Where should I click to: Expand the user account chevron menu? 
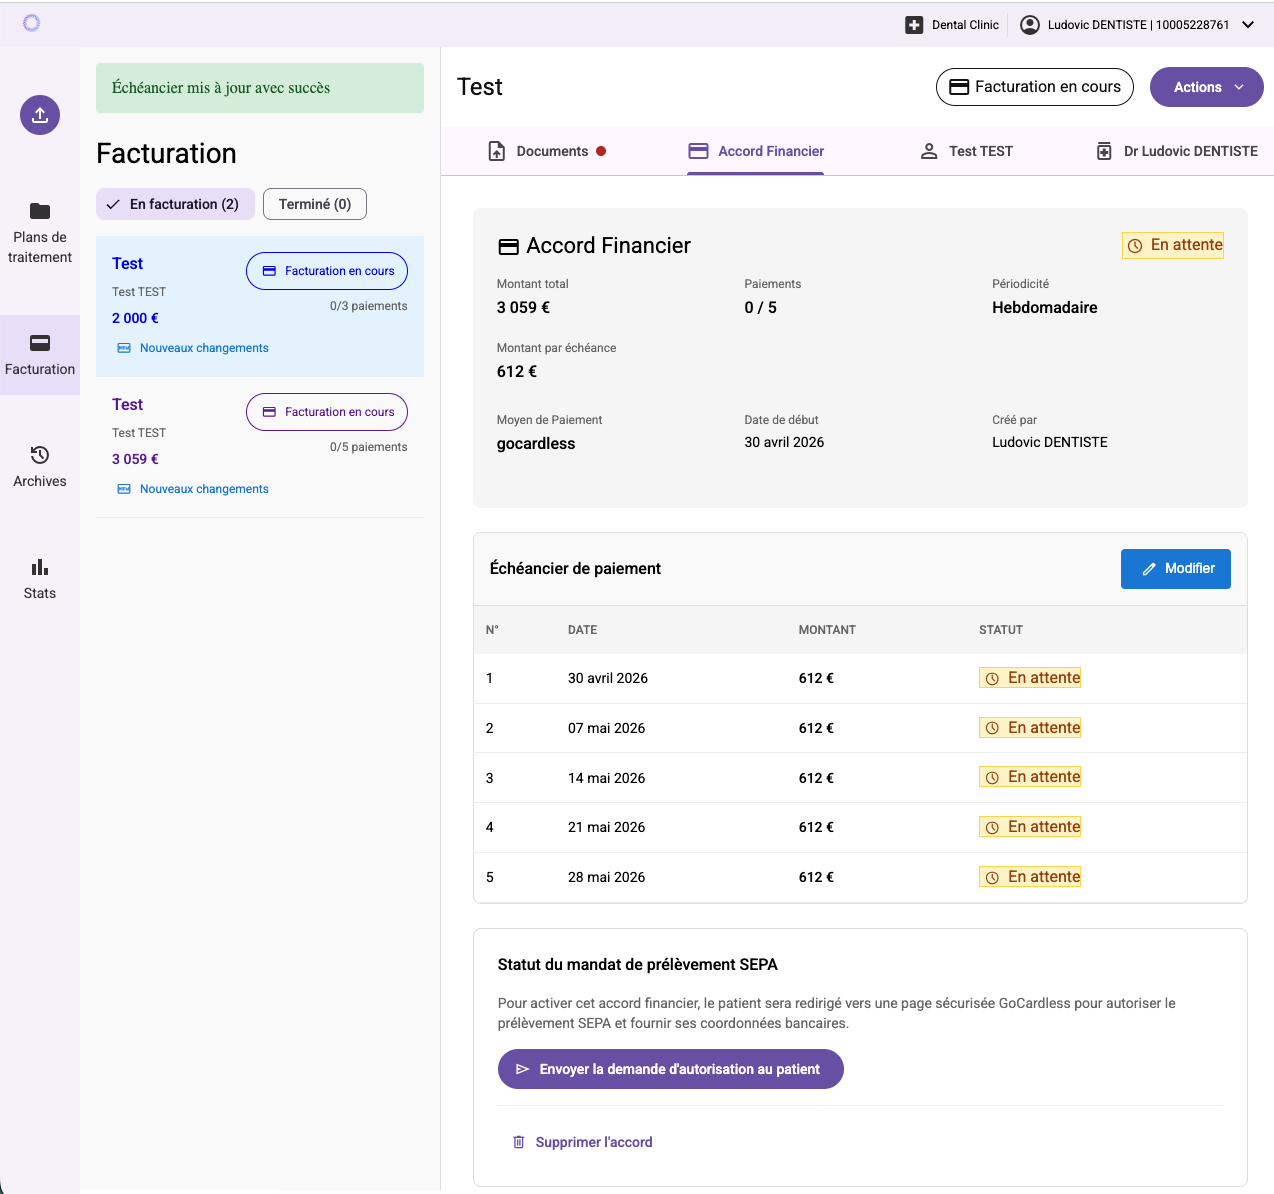[x=1248, y=25]
